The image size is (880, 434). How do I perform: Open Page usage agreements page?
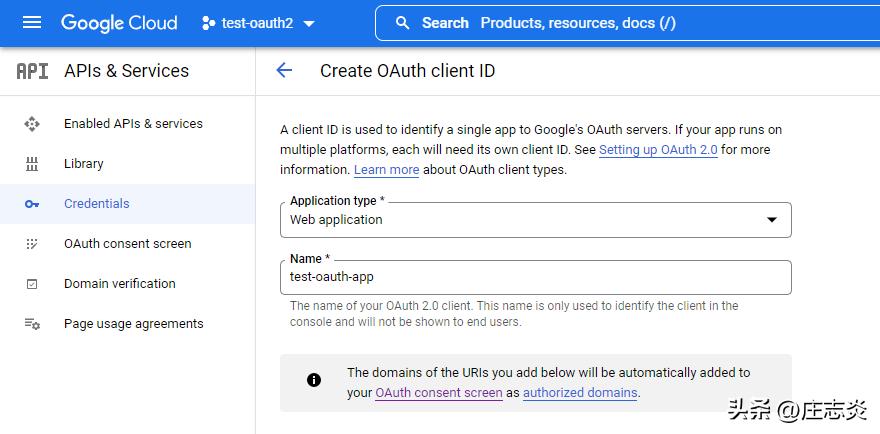(127, 324)
